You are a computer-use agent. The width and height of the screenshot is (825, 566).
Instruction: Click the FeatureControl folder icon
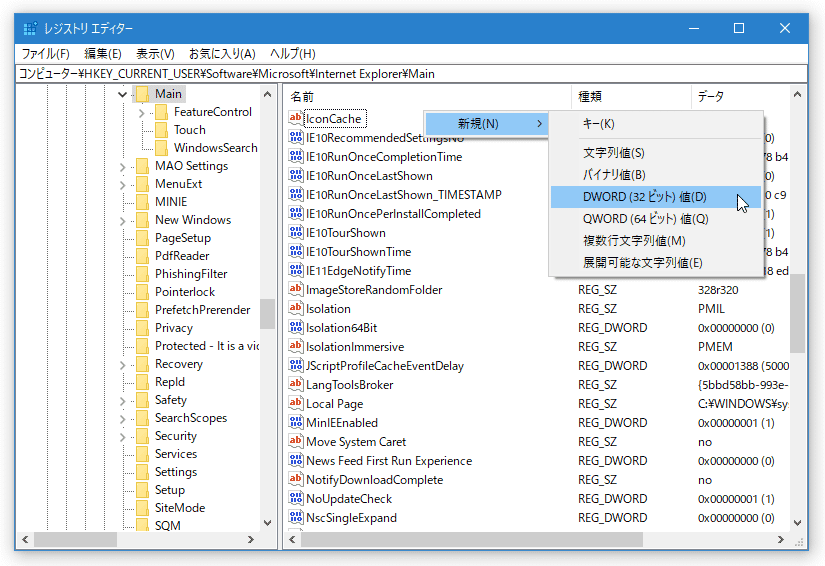point(161,112)
